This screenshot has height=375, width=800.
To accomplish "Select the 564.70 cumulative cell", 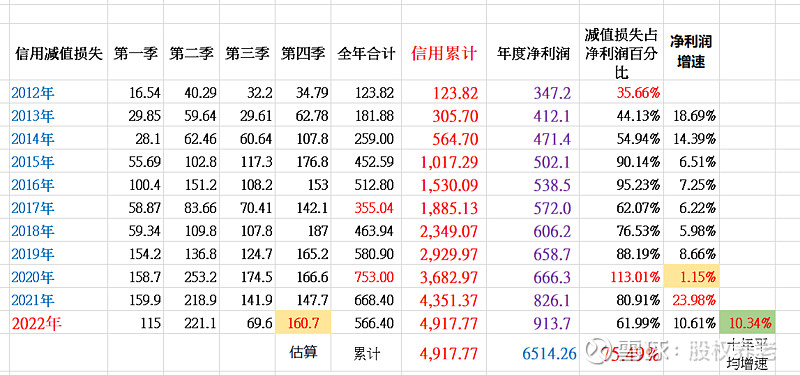I will click(x=444, y=138).
